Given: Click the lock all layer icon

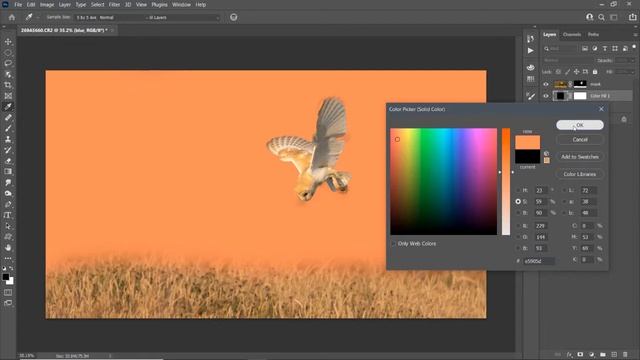Looking at the screenshot, I should click(x=595, y=72).
